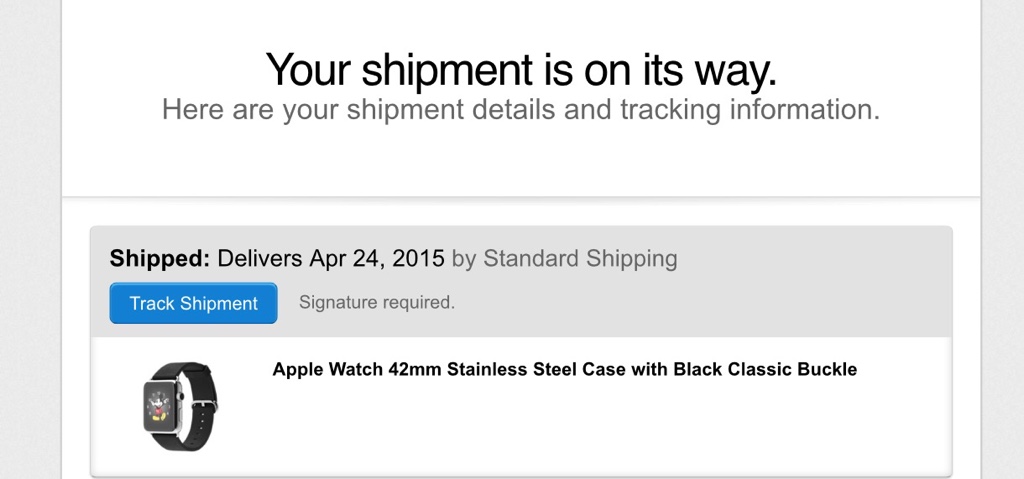Click the "by Standard Shipping" method text
Image resolution: width=1024 pixels, height=479 pixels.
[565, 259]
